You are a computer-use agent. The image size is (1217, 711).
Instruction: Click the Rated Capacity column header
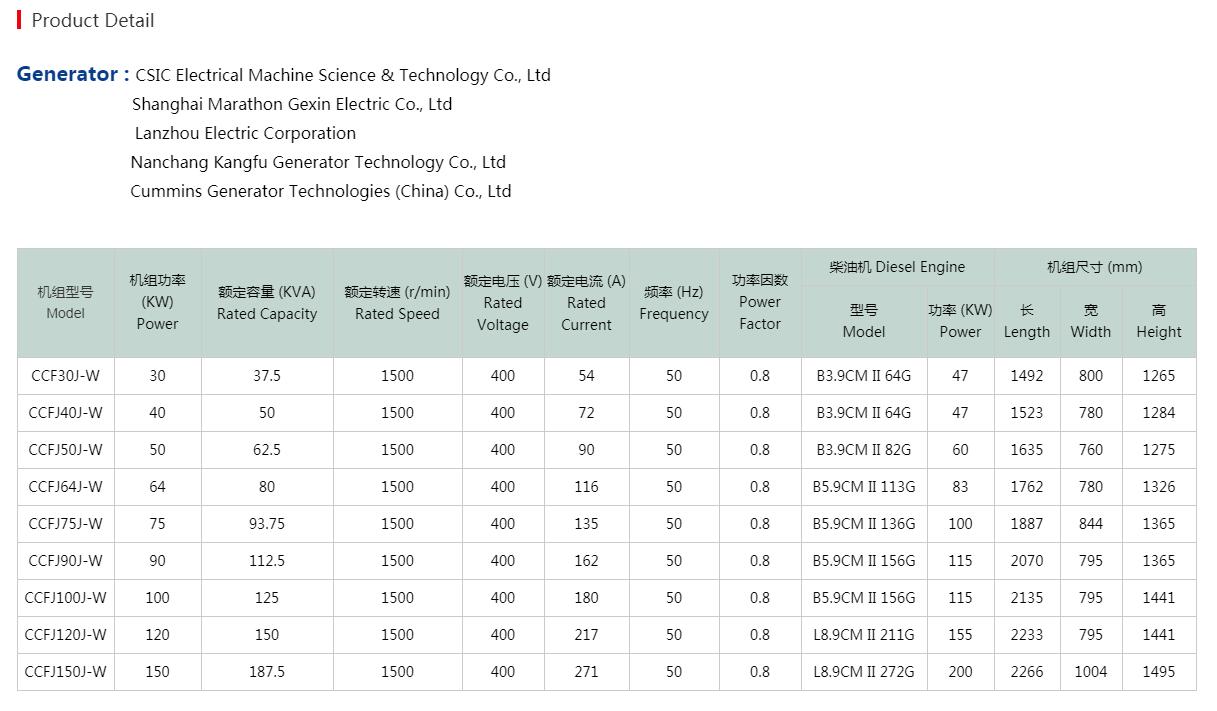pyautogui.click(x=267, y=303)
